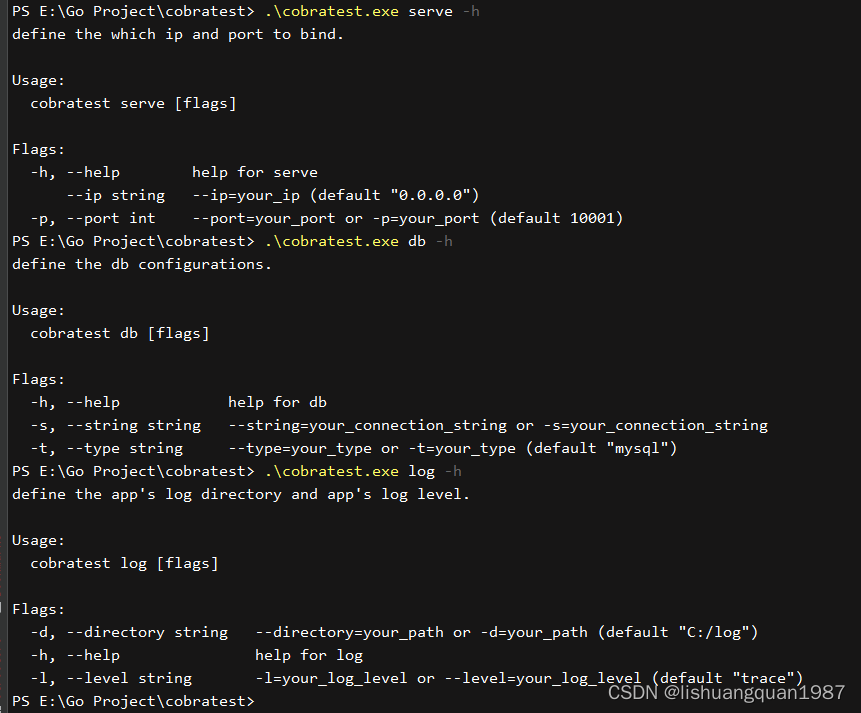Screen dimensions: 861x713
Task: Click the default port value 10001
Action: click(x=597, y=218)
